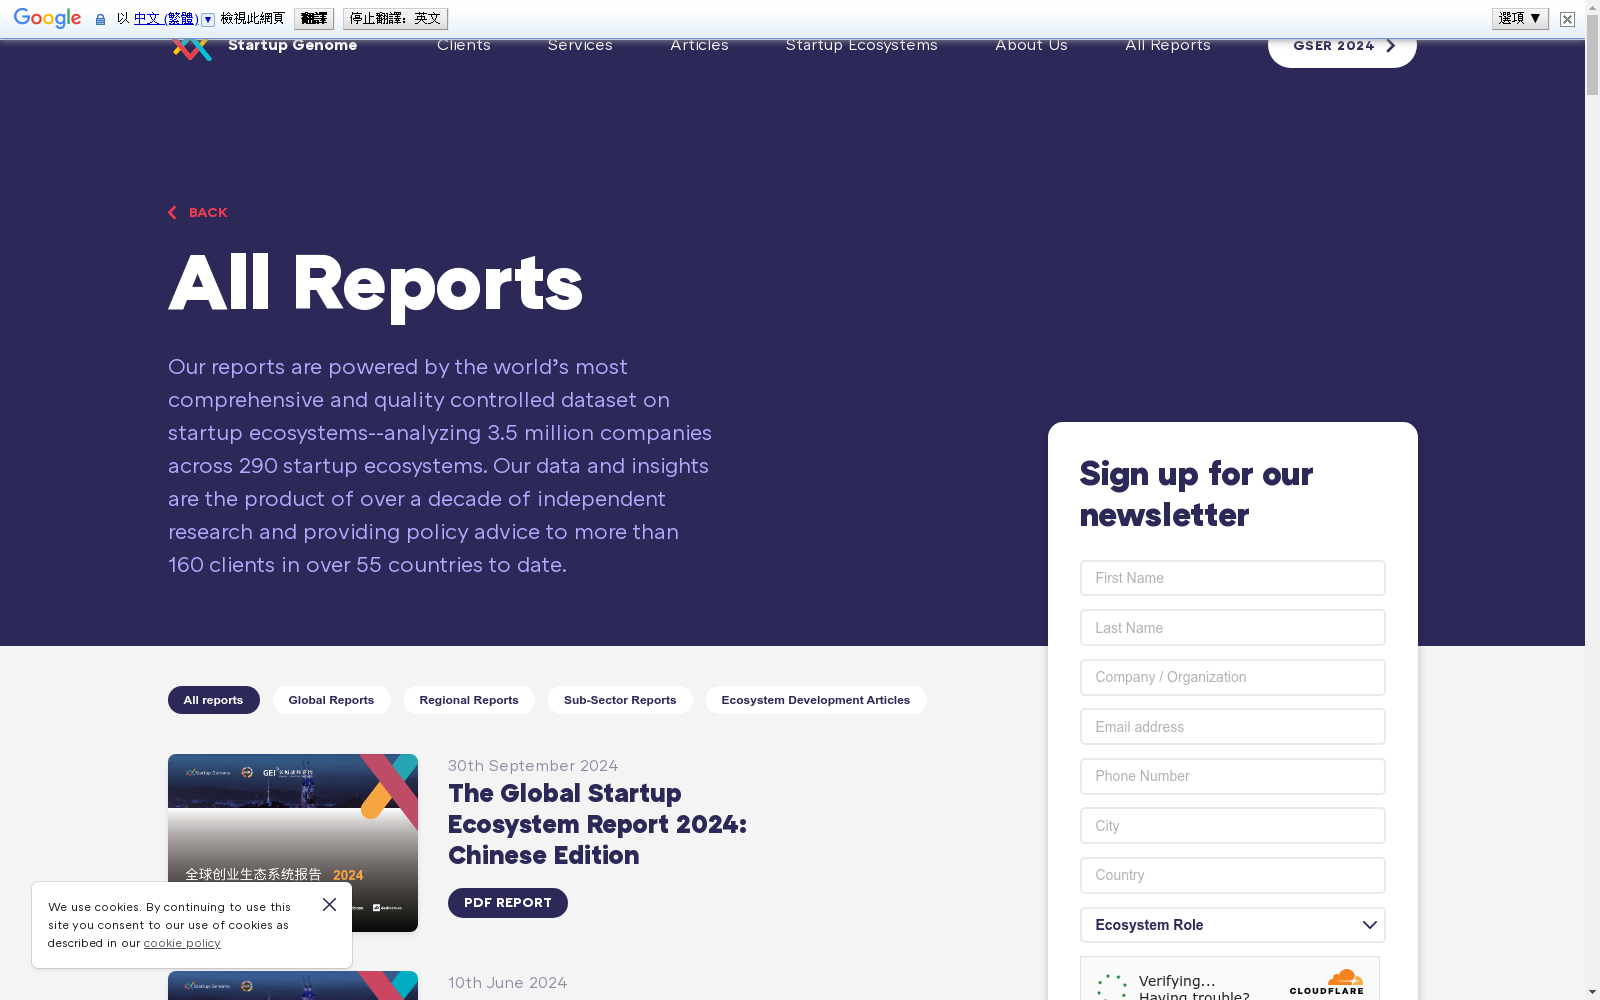The height and width of the screenshot is (1000, 1600).
Task: Focus the City field
Action: (1232, 826)
